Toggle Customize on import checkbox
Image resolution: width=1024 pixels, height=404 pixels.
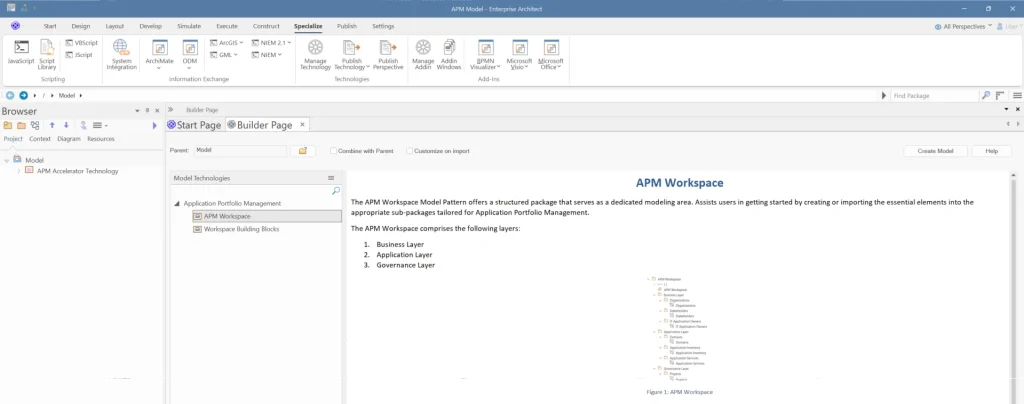[x=409, y=151]
